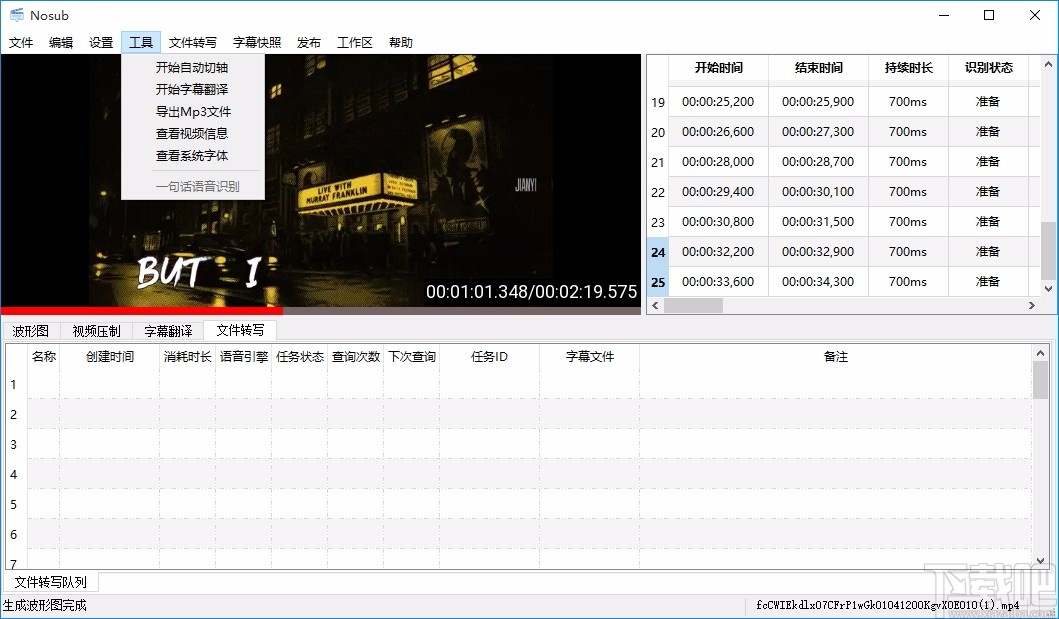The width and height of the screenshot is (1059, 619).
Task: Click end time 00:00:28,700
Action: click(x=818, y=161)
